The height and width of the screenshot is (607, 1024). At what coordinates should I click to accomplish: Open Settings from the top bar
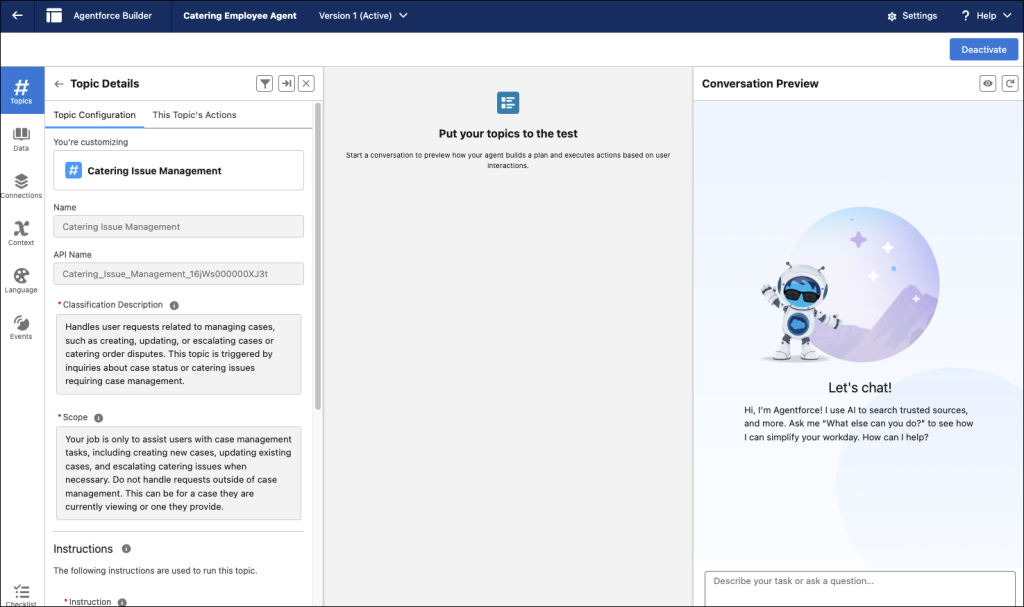[x=911, y=15]
